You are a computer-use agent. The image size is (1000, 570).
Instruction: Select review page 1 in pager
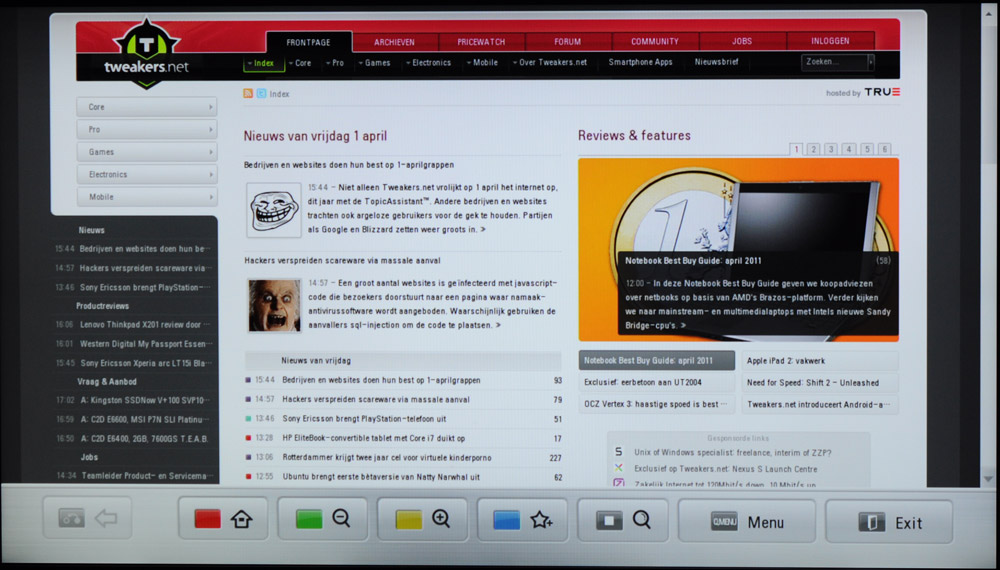(x=796, y=149)
